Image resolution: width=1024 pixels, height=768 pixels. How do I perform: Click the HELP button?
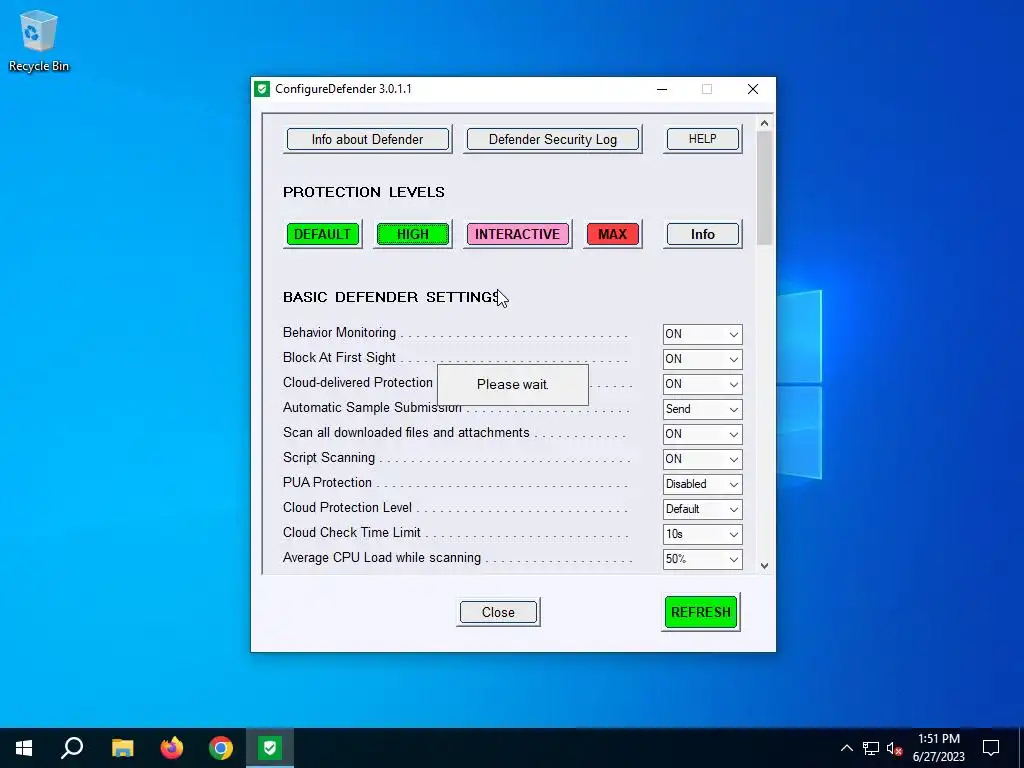point(703,139)
